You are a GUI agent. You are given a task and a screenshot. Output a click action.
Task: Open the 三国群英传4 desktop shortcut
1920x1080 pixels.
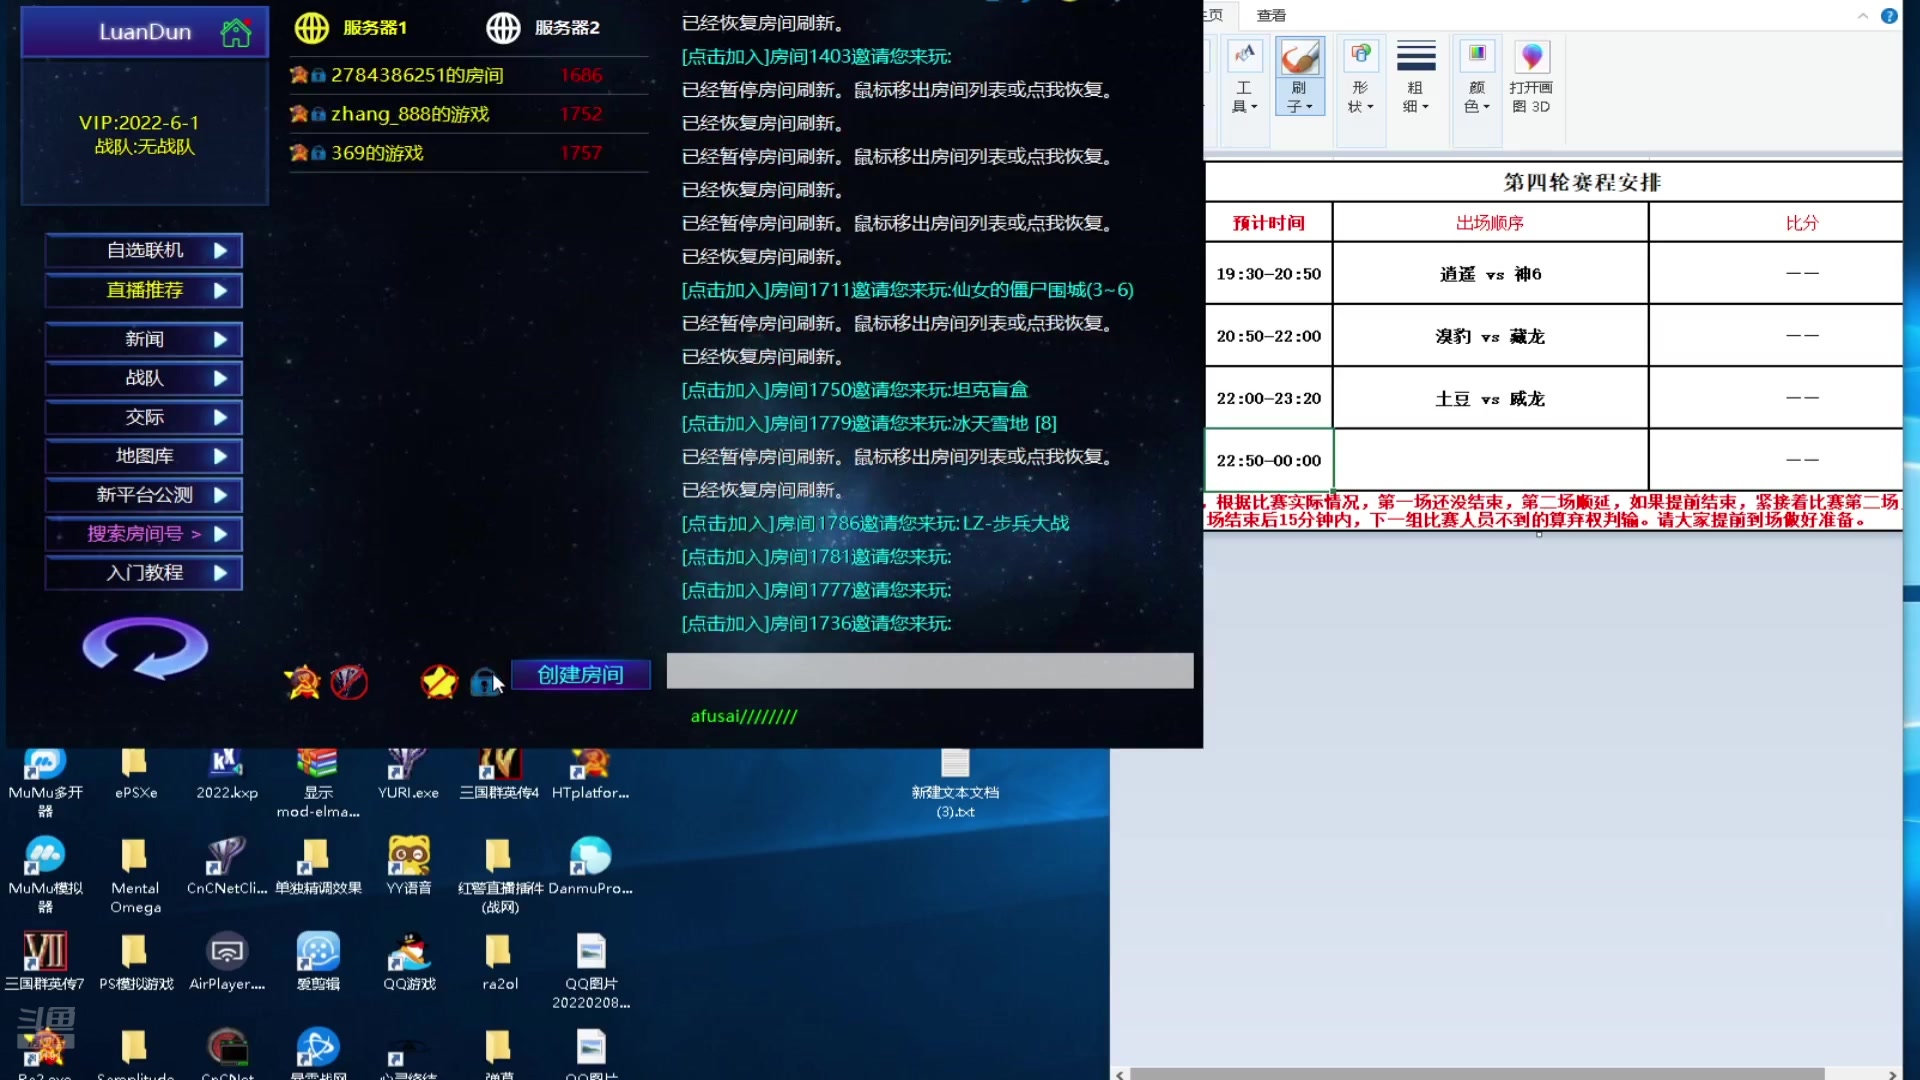pos(499,775)
